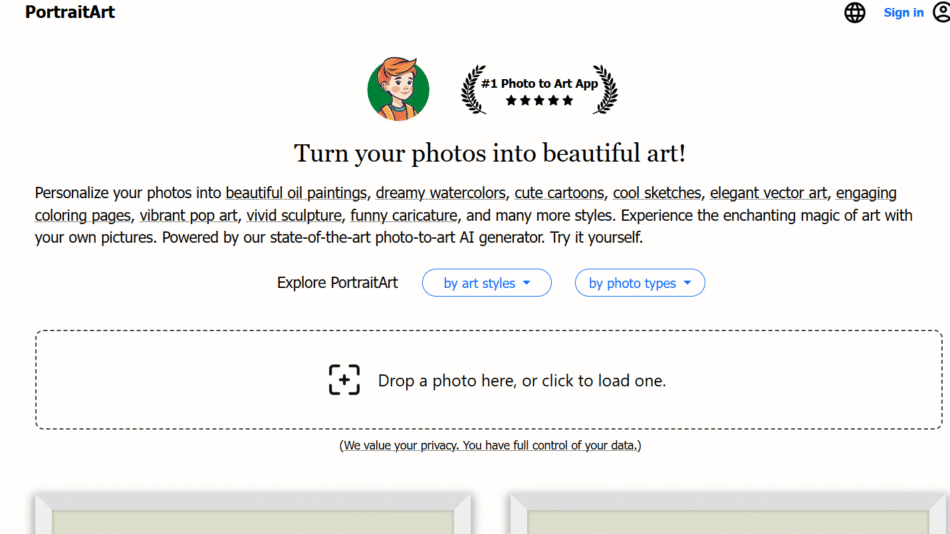The width and height of the screenshot is (950, 534).
Task: Select the vibrant pop art link
Action: [188, 215]
